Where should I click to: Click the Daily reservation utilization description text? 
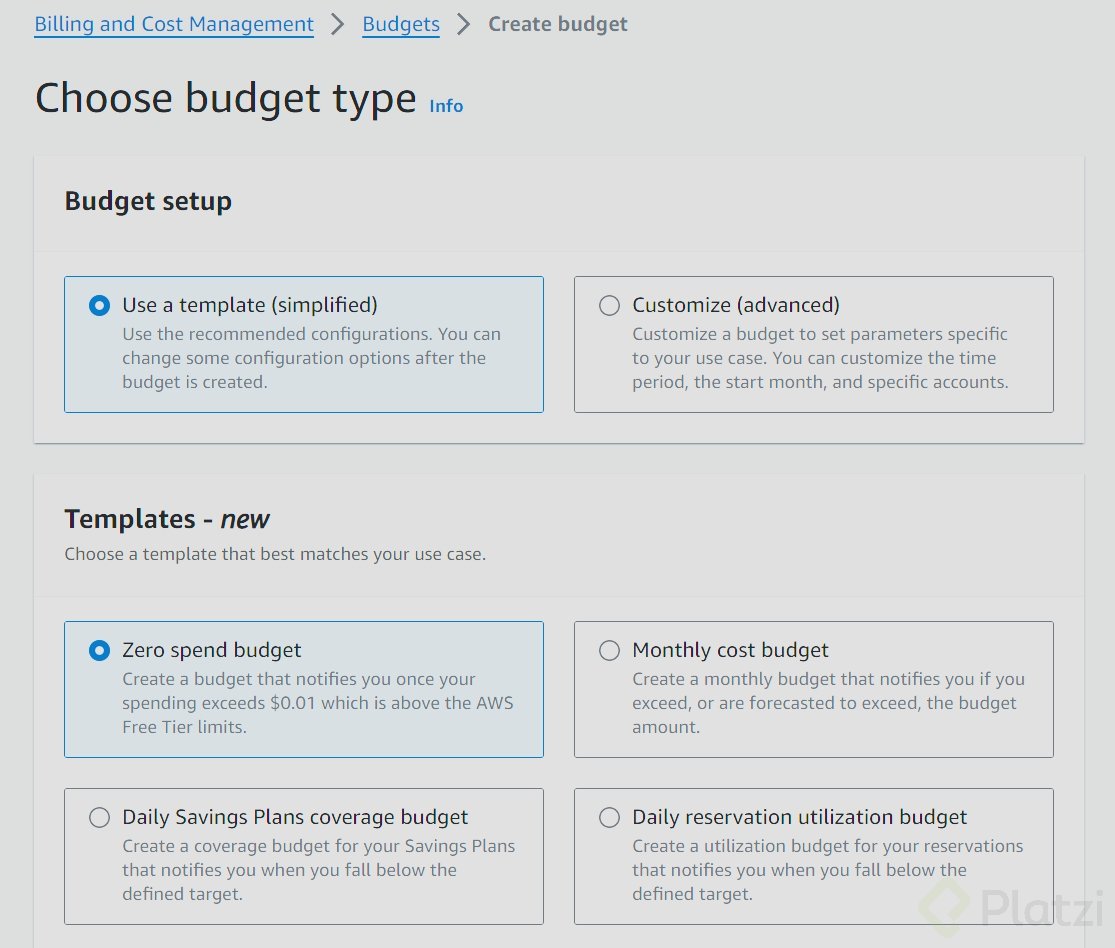[827, 870]
